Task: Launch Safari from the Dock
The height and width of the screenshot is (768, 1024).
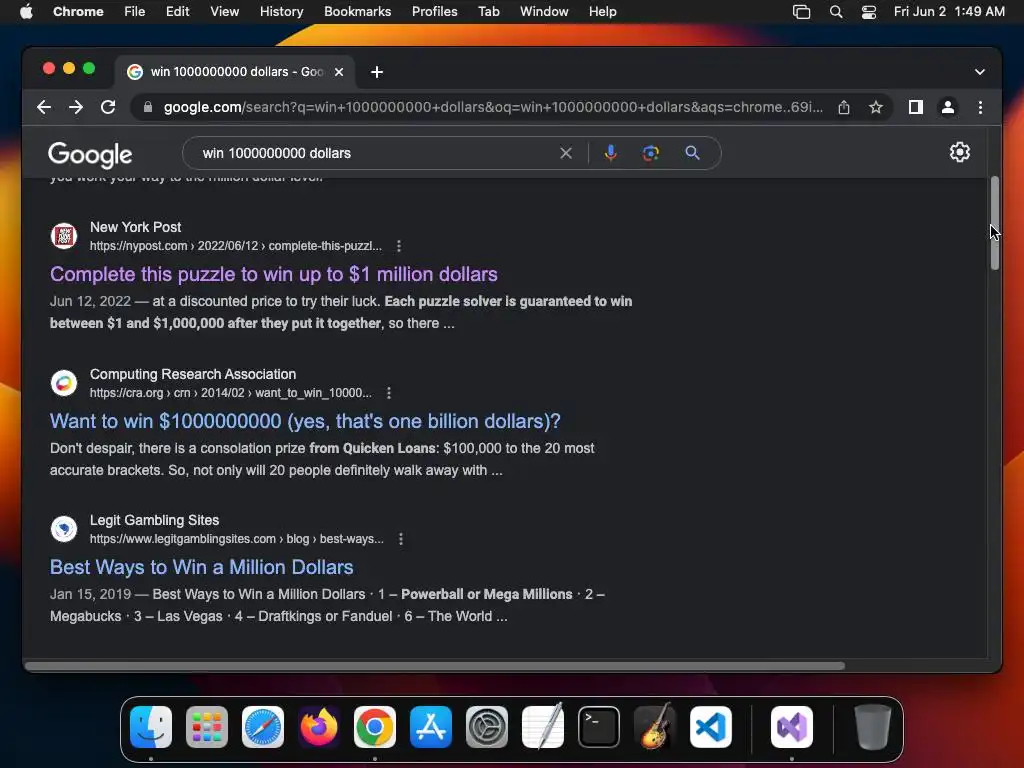Action: [263, 727]
